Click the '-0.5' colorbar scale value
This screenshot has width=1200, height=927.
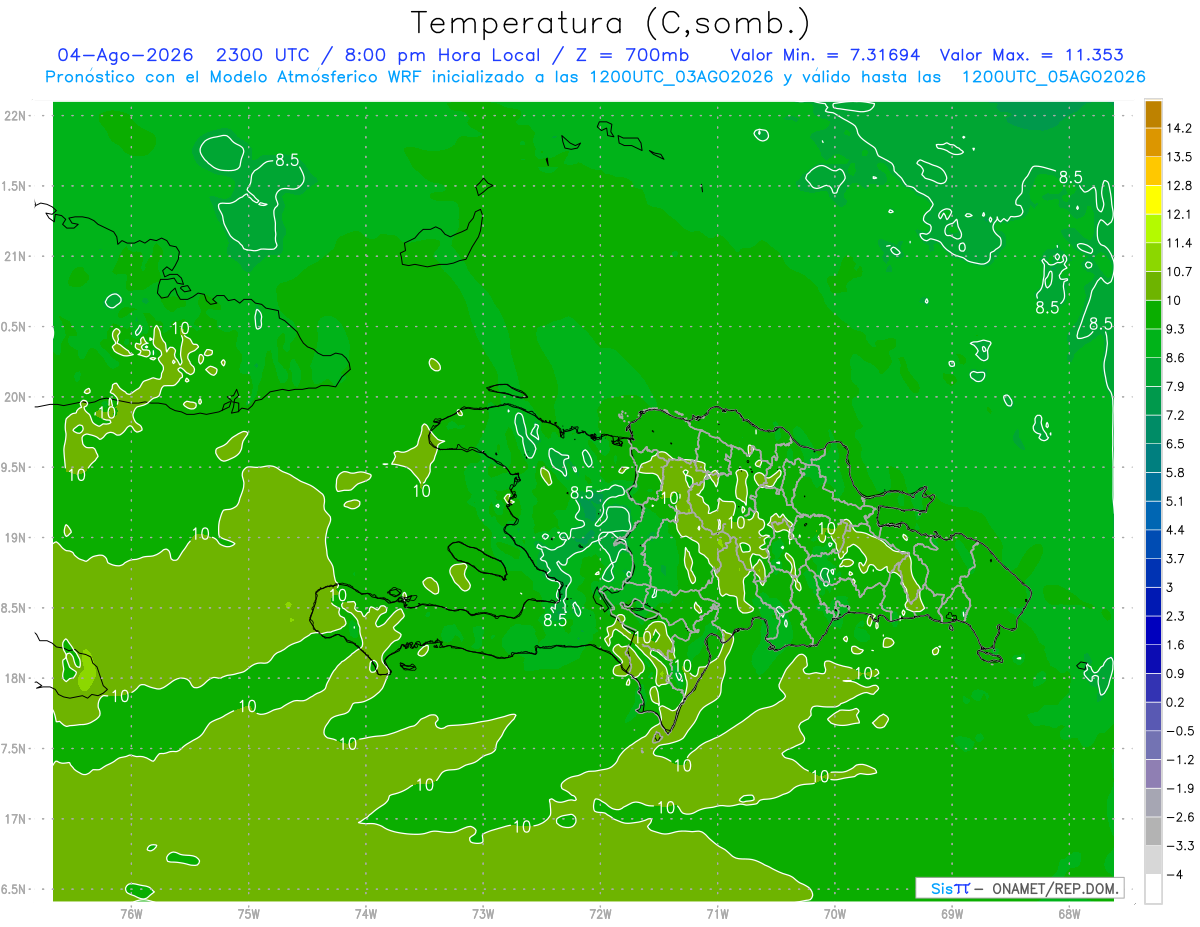[1179, 731]
